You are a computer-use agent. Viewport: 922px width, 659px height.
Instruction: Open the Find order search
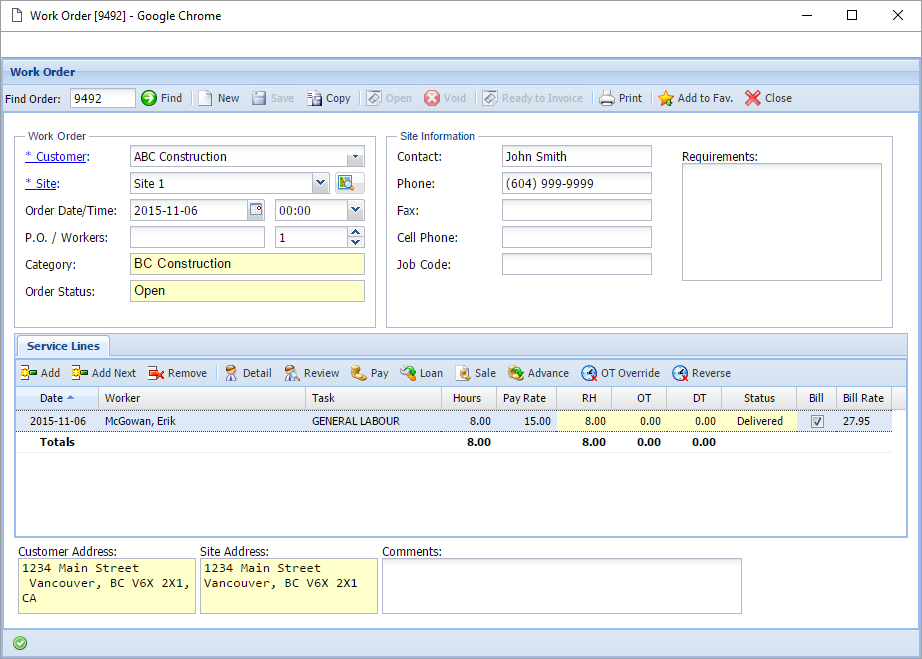pos(162,98)
